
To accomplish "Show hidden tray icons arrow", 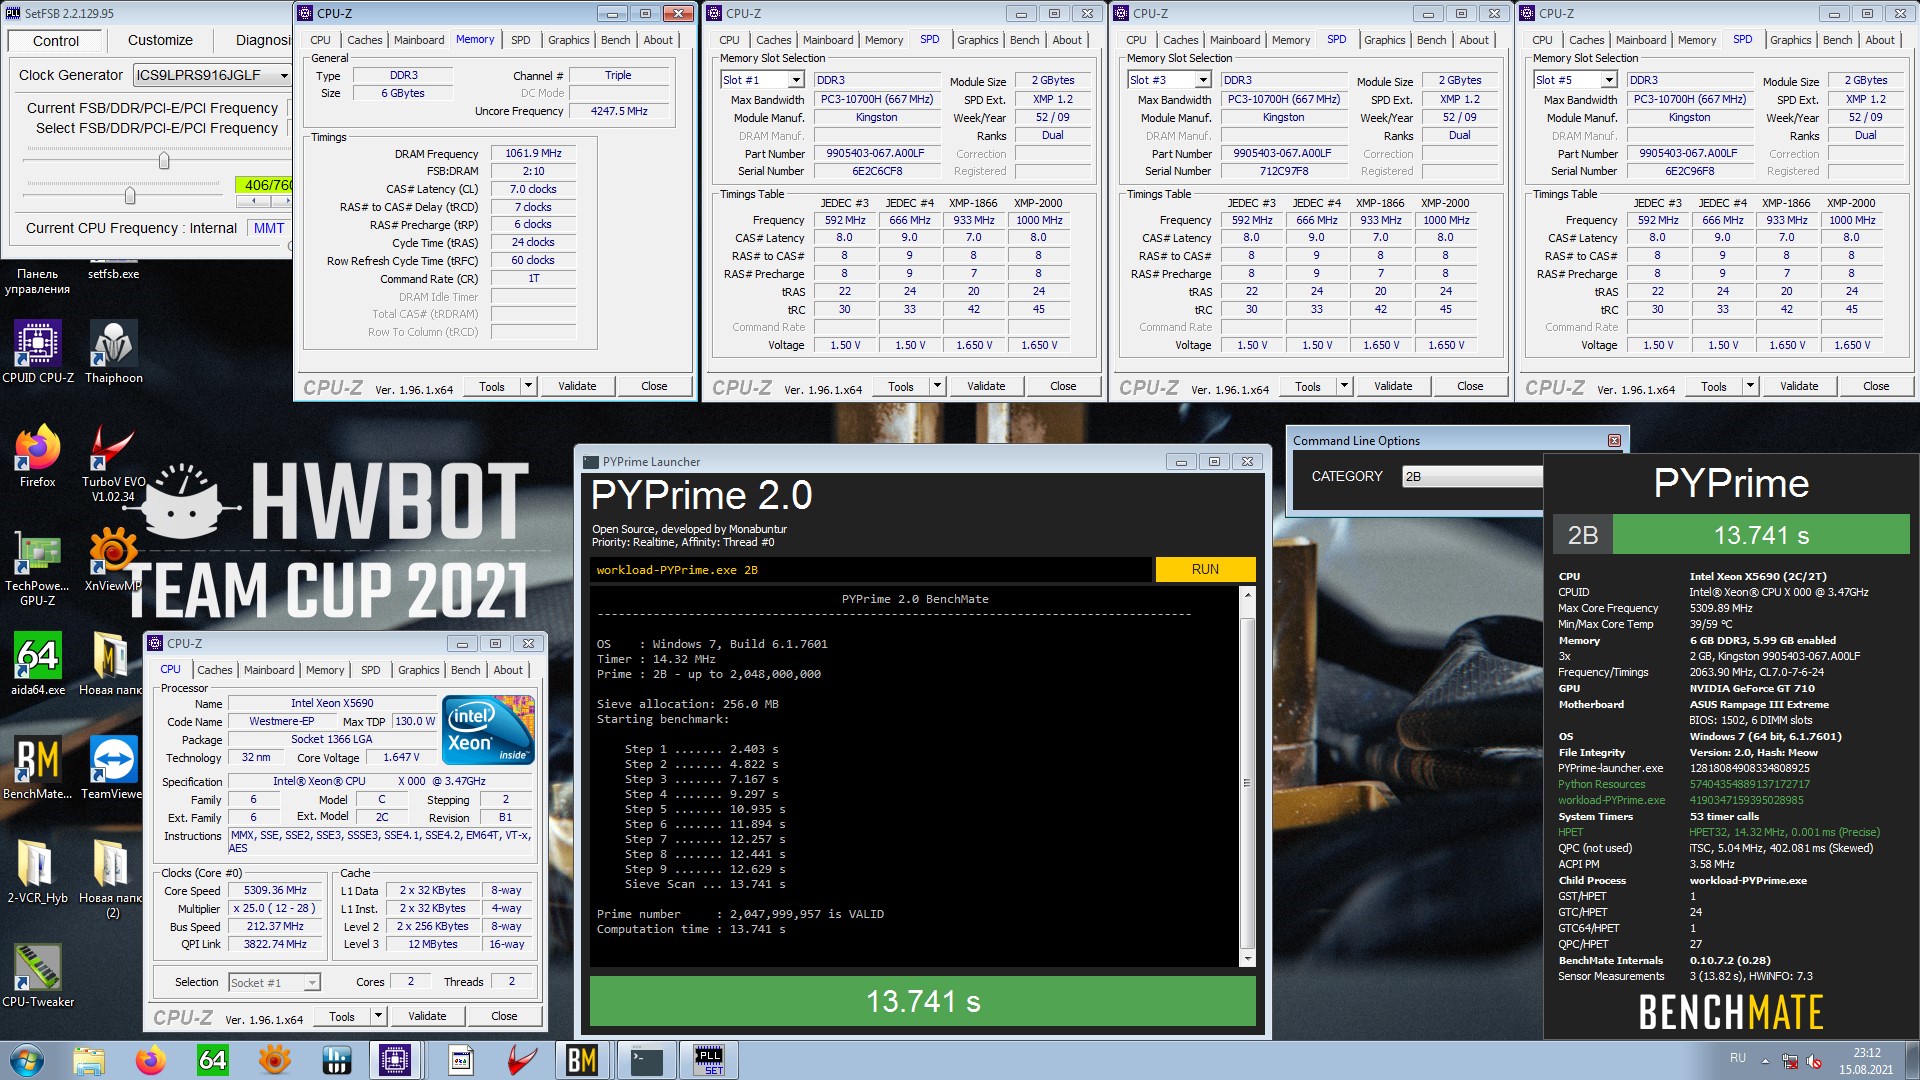I will [1765, 1061].
